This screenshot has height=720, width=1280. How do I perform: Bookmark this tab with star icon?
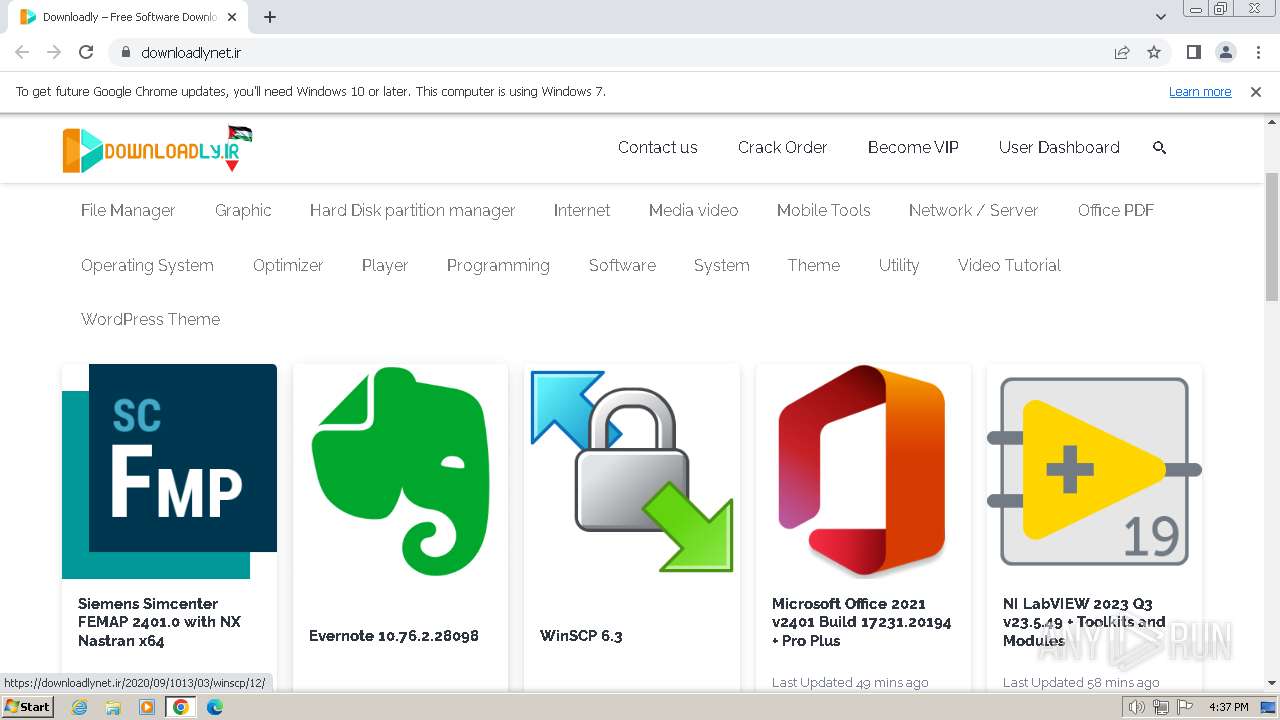[x=1154, y=52]
